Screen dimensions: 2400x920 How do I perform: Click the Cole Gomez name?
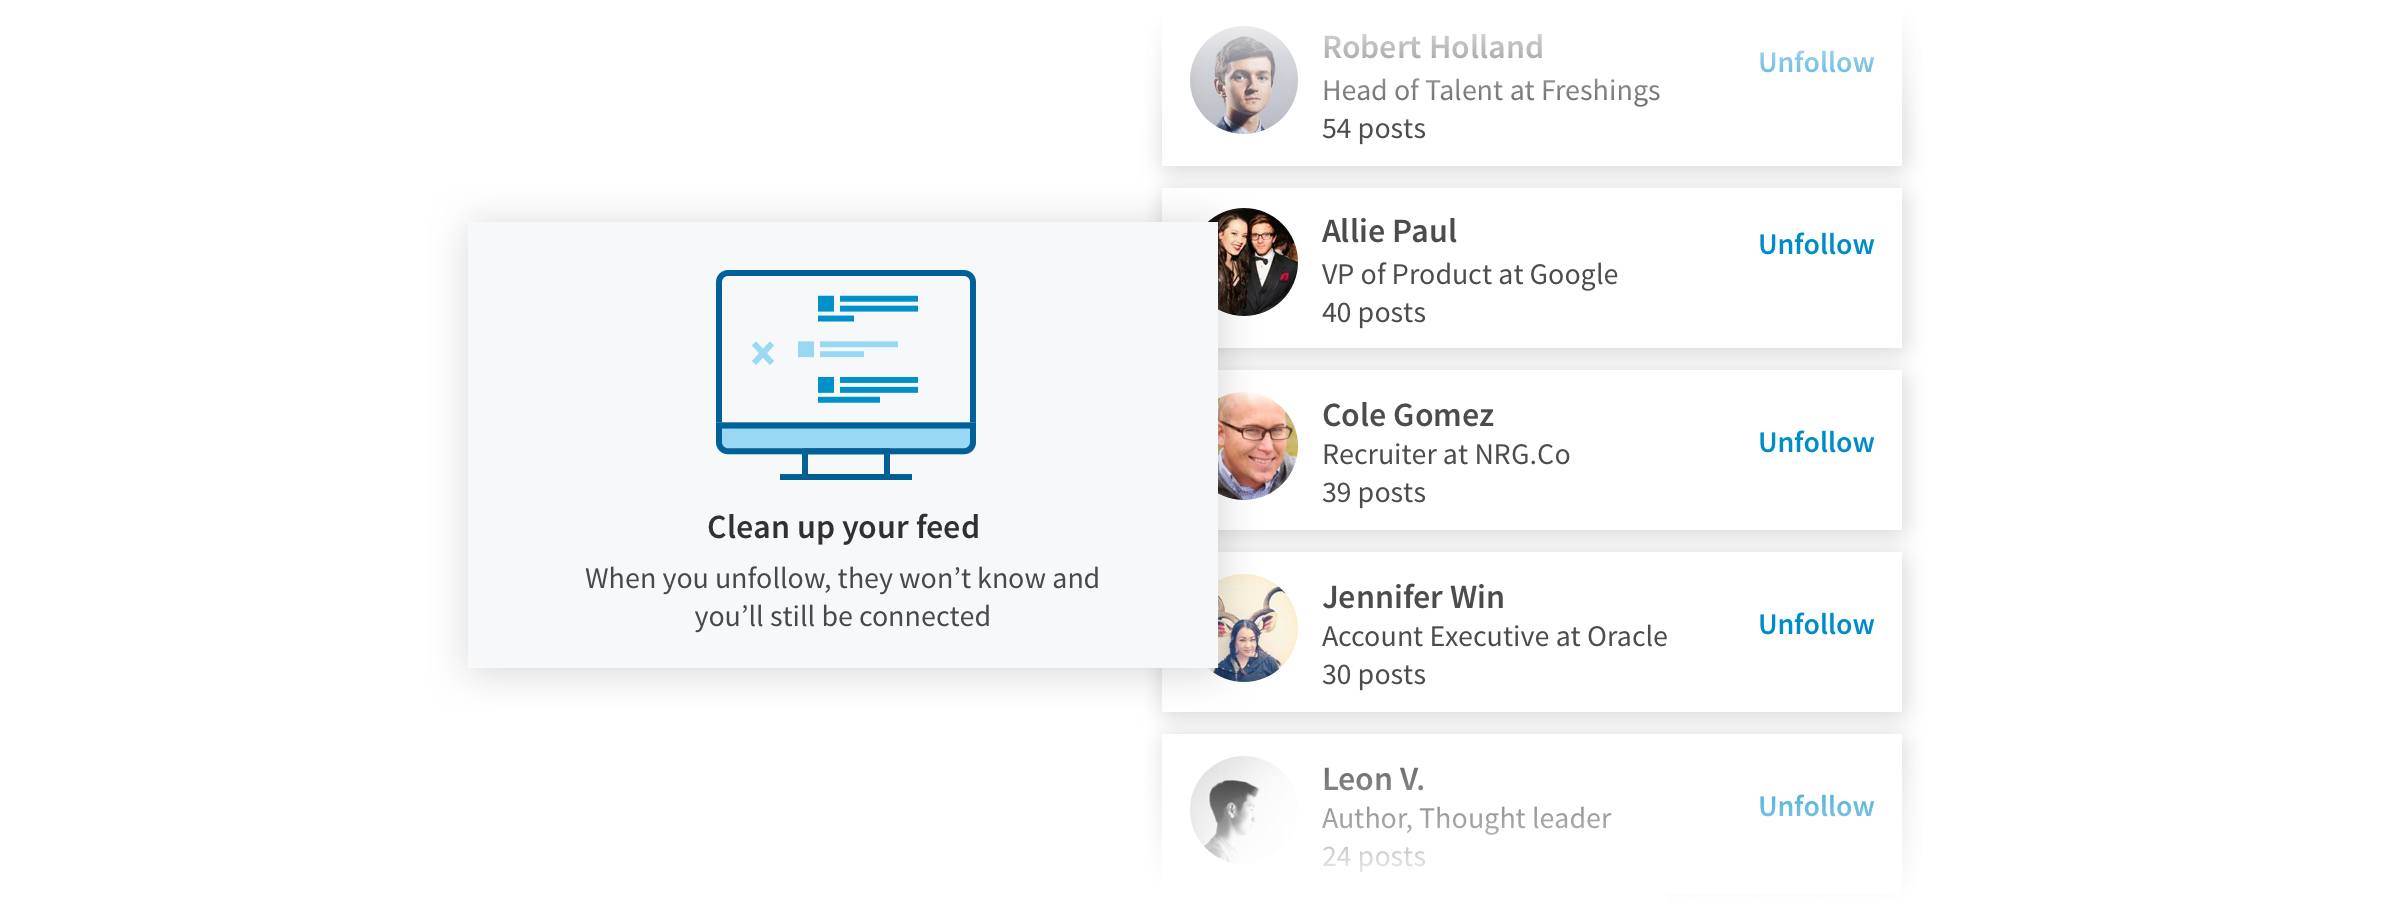1408,415
